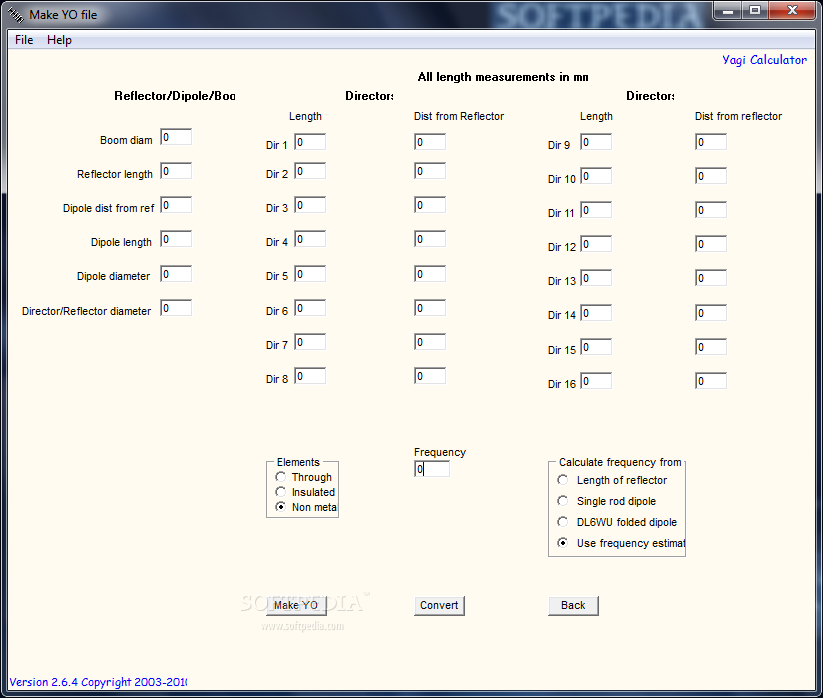
Task: Click the Dir 9 length field
Action: coord(596,142)
